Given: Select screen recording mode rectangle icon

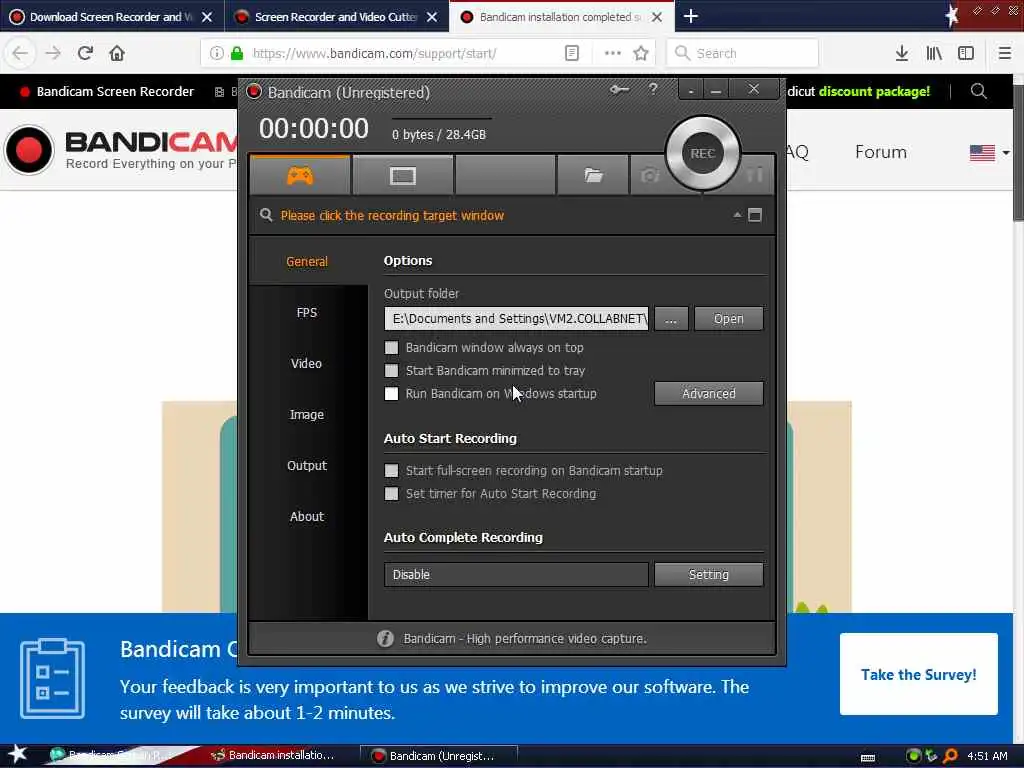Looking at the screenshot, I should [402, 176].
